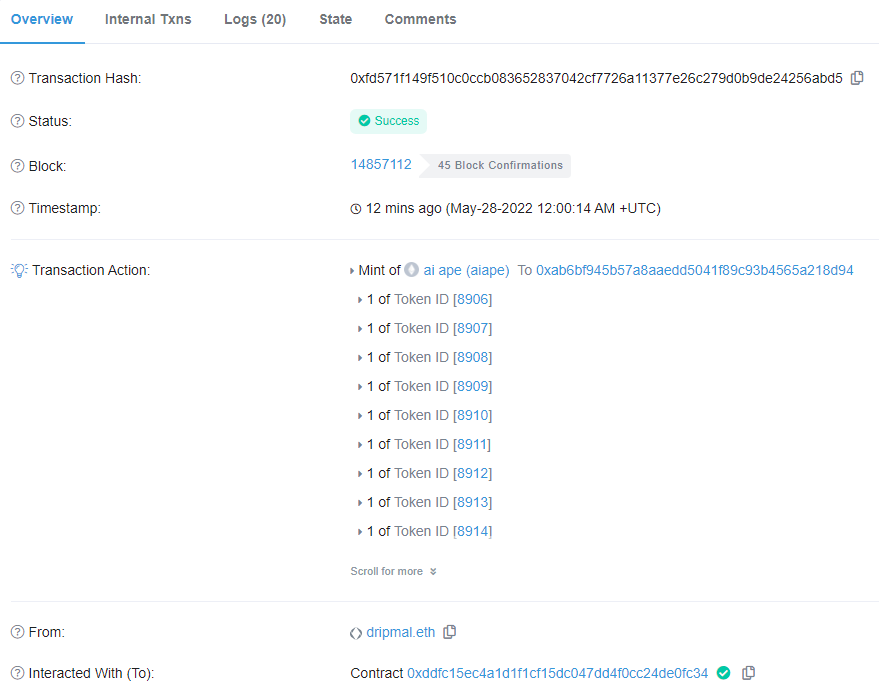Expand the Mint transaction action row

(352, 269)
